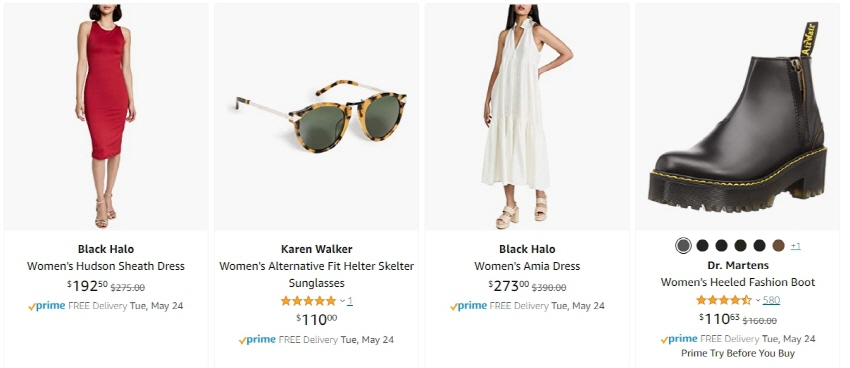The image size is (850, 368).
Task: Open the black Dr. Martens boot image
Action: 737,117
